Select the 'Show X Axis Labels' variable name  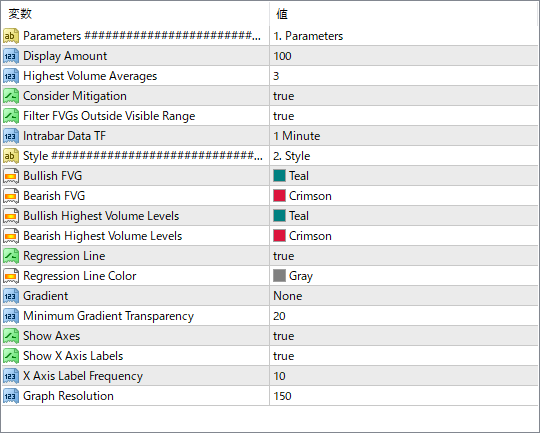click(73, 356)
